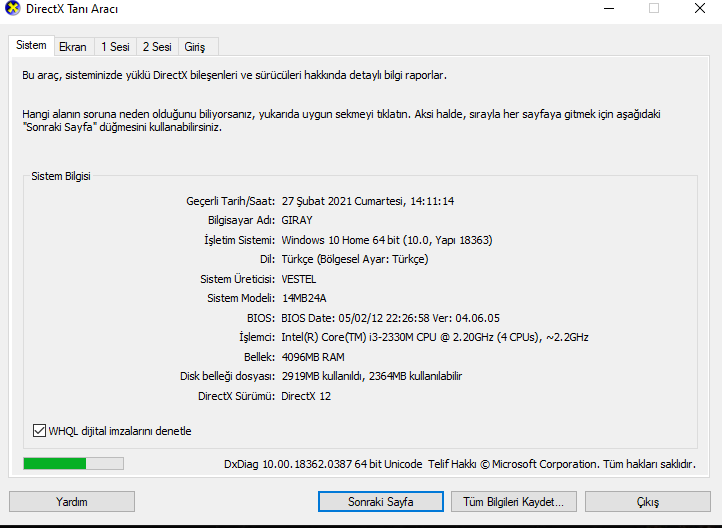This screenshot has height=528, width=722.
Task: Minimize the DirectX Tanı Aracı window
Action: pyautogui.click(x=609, y=9)
